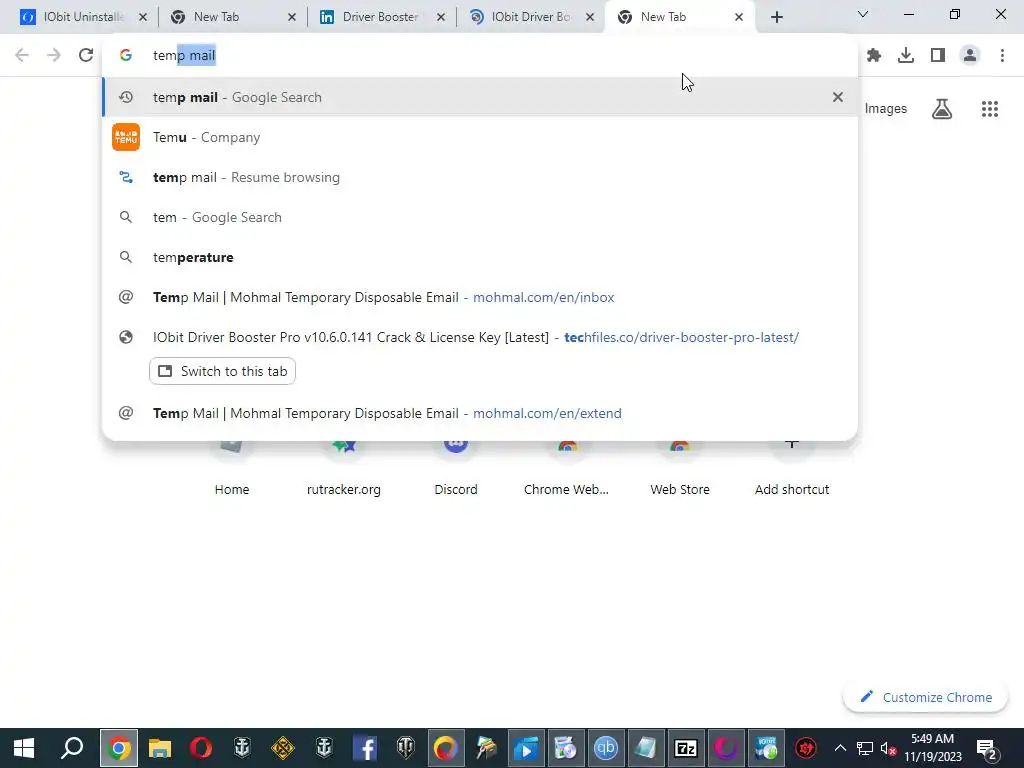Open File Explorer from taskbar

coord(159,748)
